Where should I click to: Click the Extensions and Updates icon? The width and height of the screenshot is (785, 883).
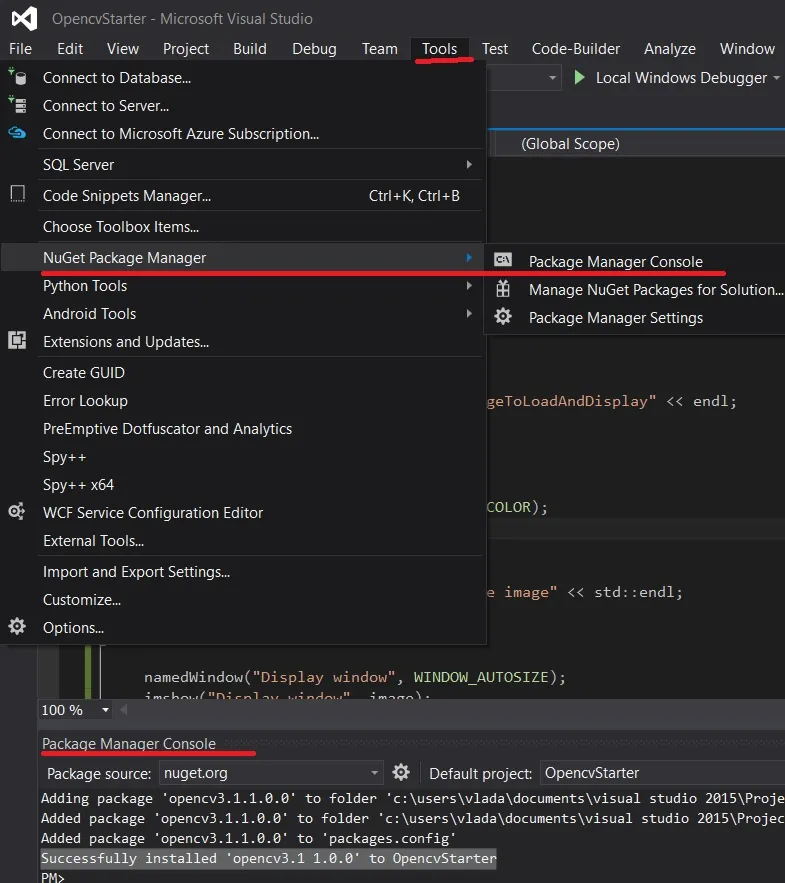(17, 340)
